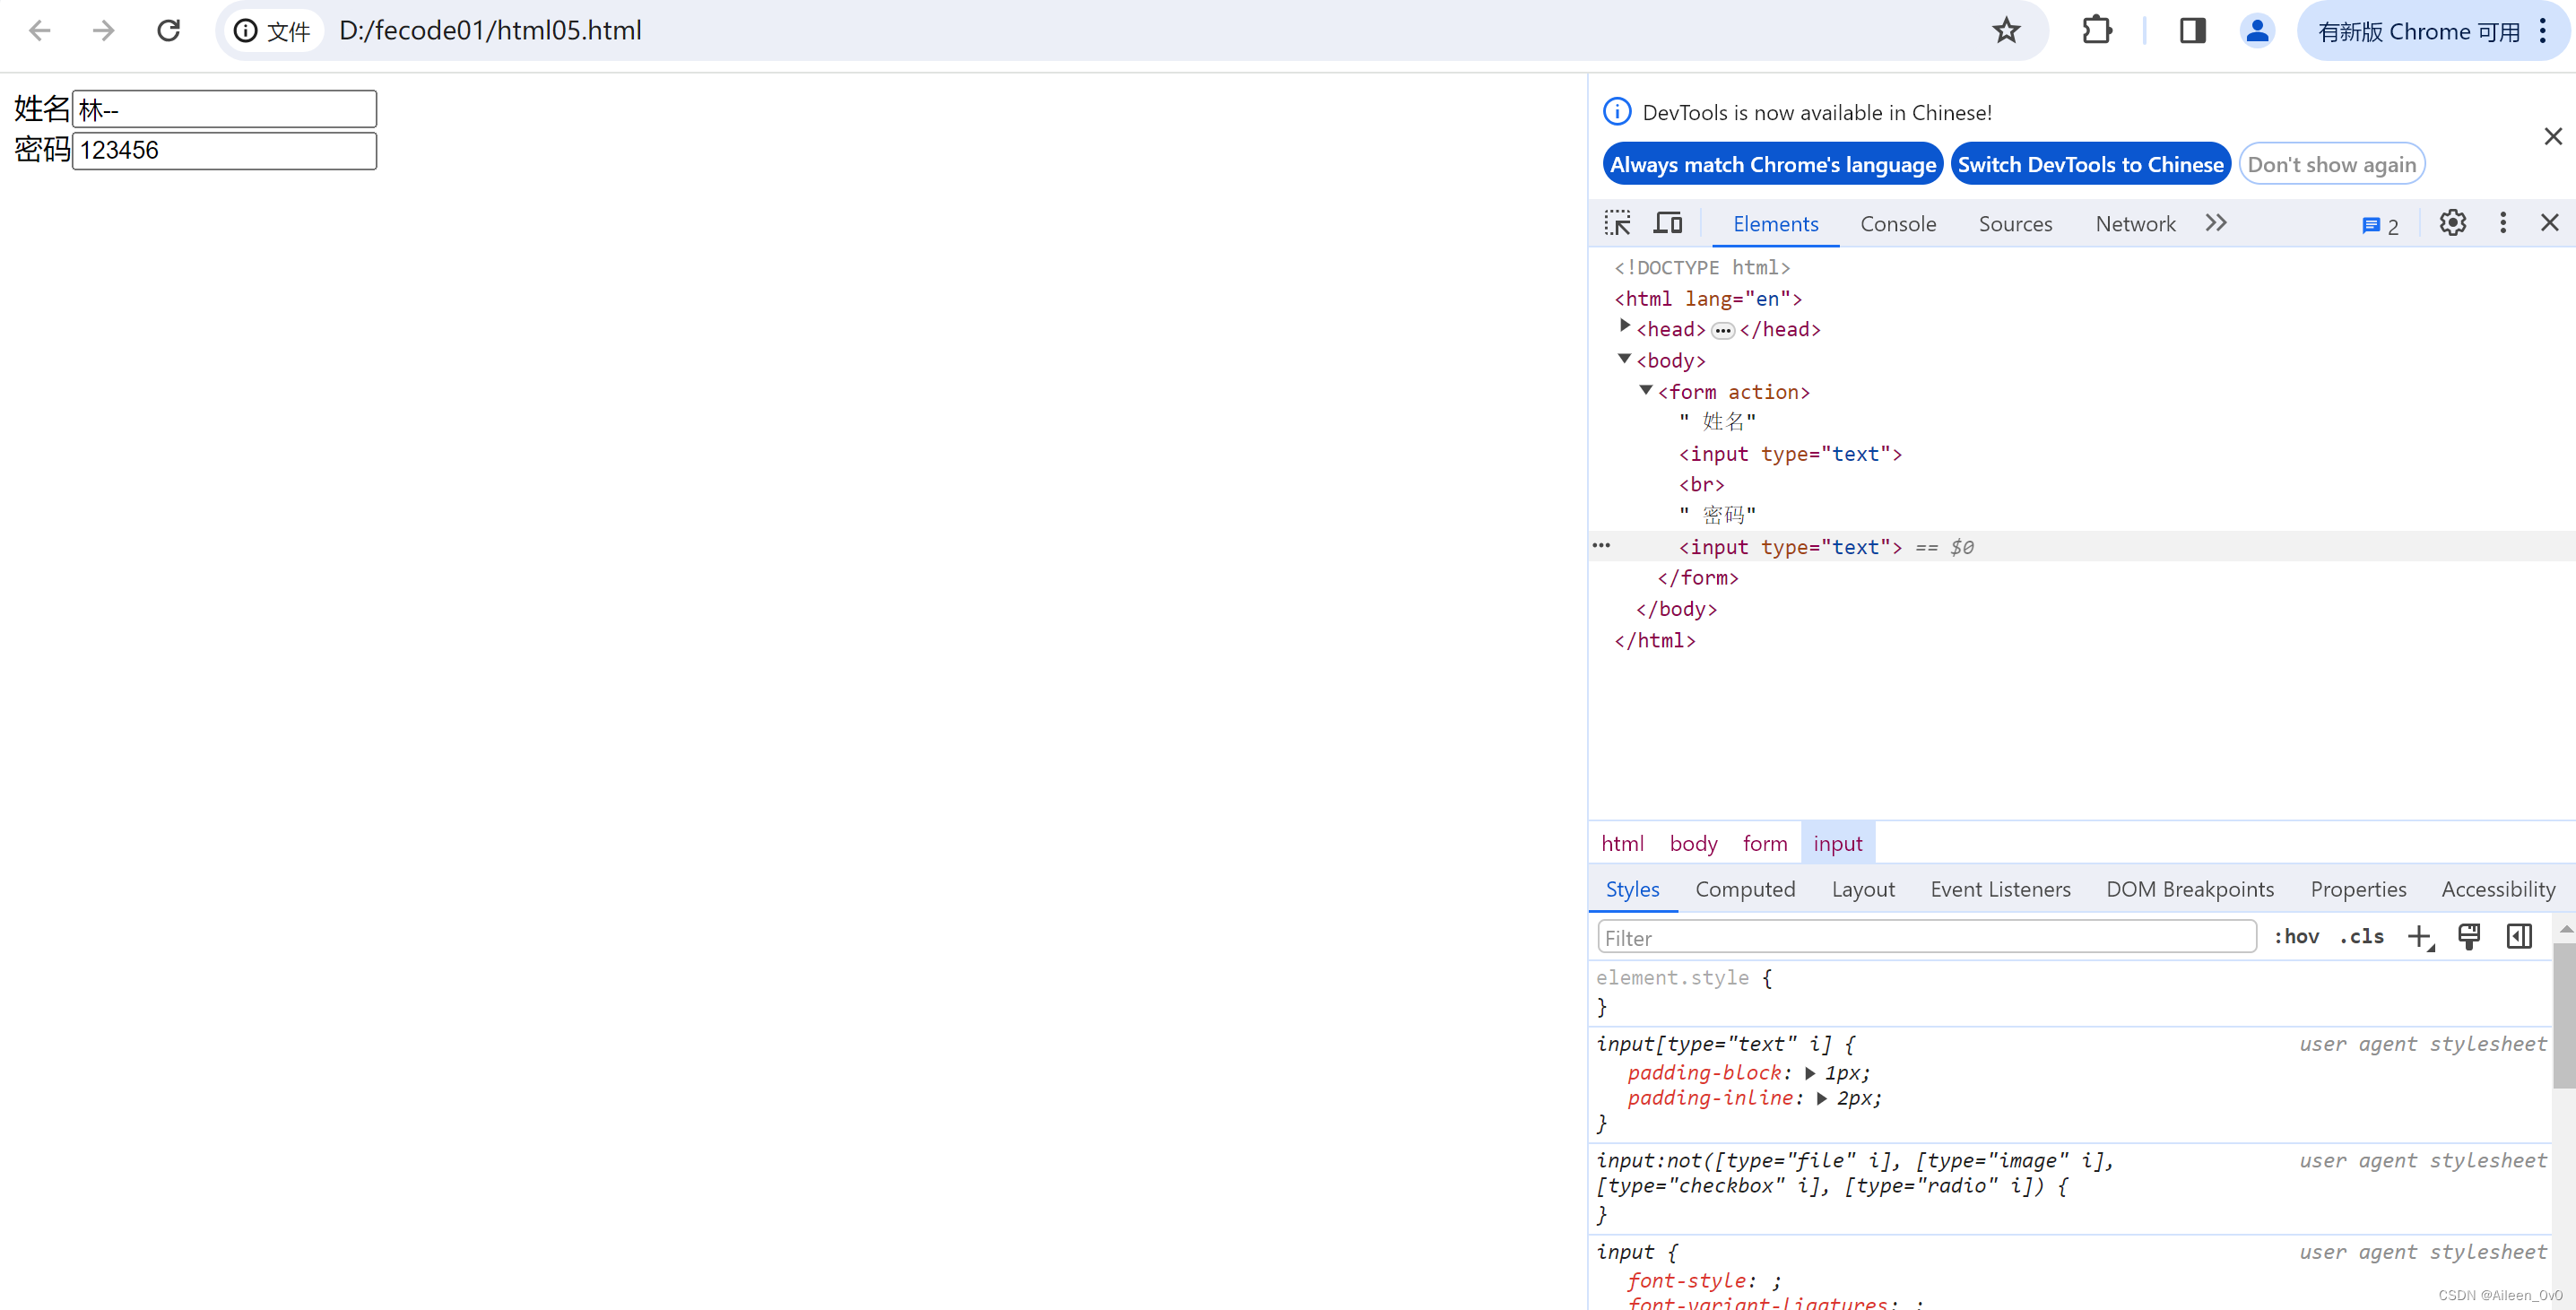Open DevTools settings gear icon
This screenshot has height=1310, width=2576.
2450,222
